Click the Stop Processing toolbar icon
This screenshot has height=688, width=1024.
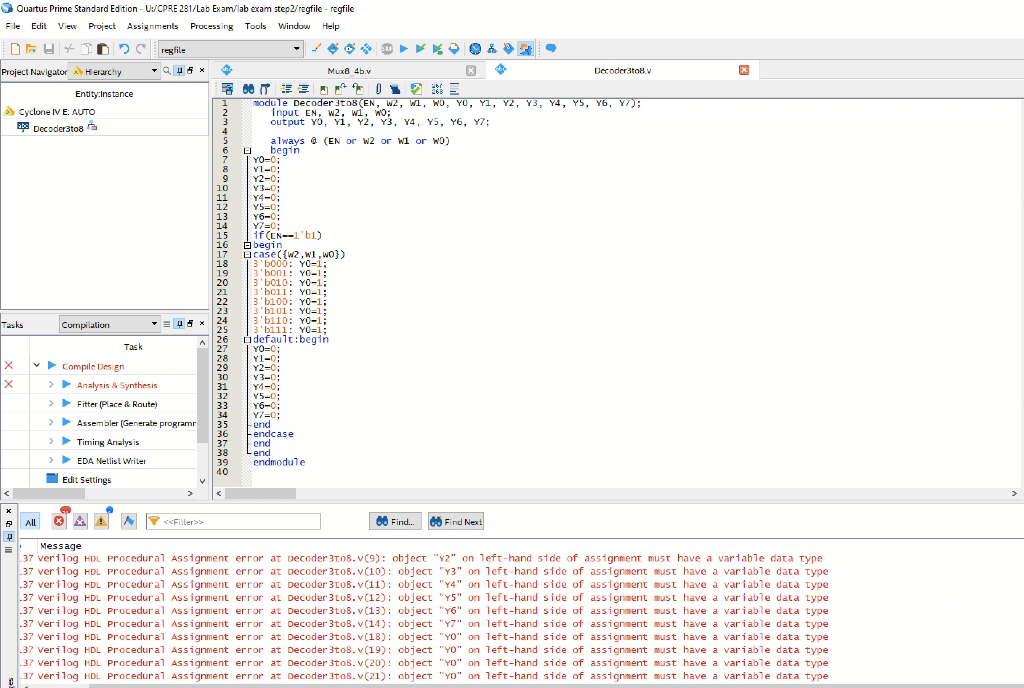pos(386,48)
